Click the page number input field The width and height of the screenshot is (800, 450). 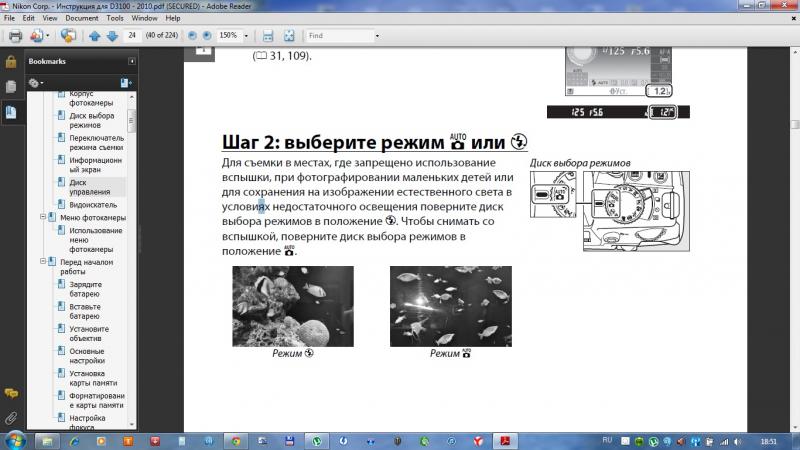pyautogui.click(x=132, y=35)
